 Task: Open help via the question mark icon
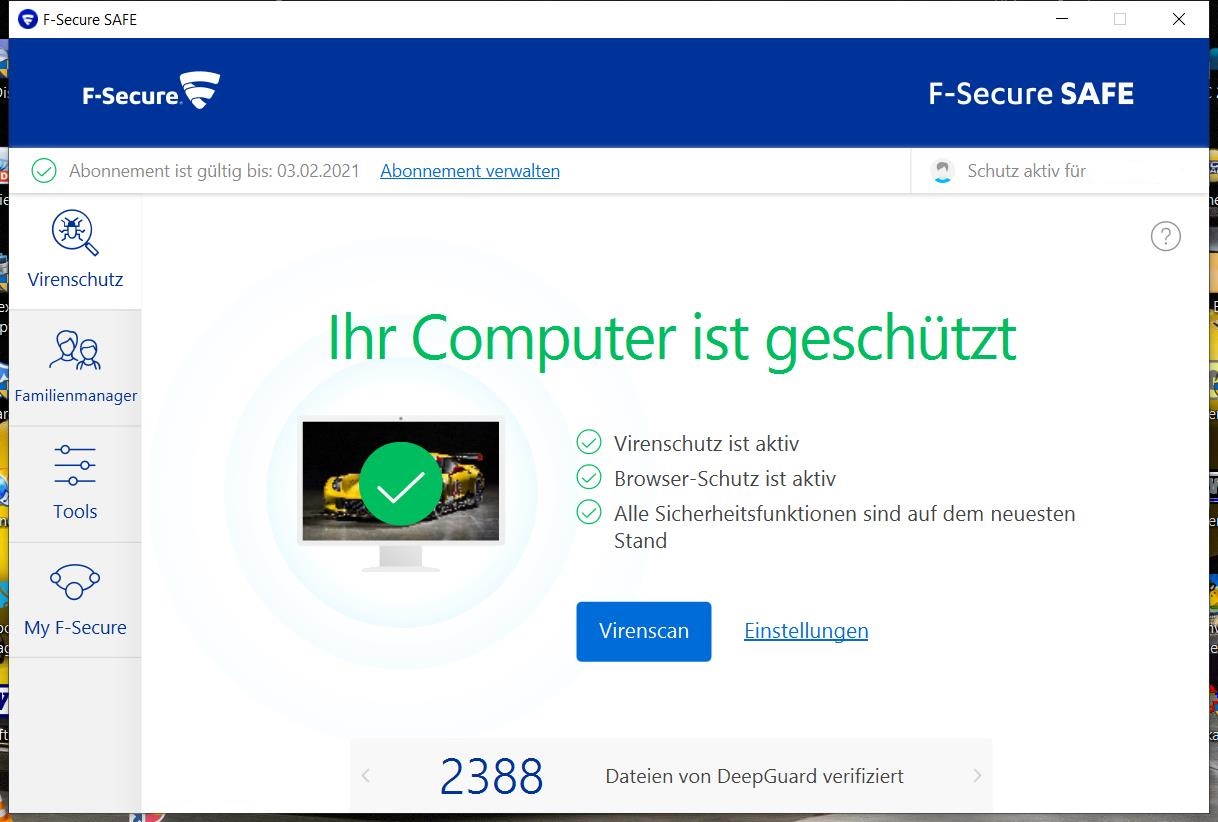(1166, 236)
